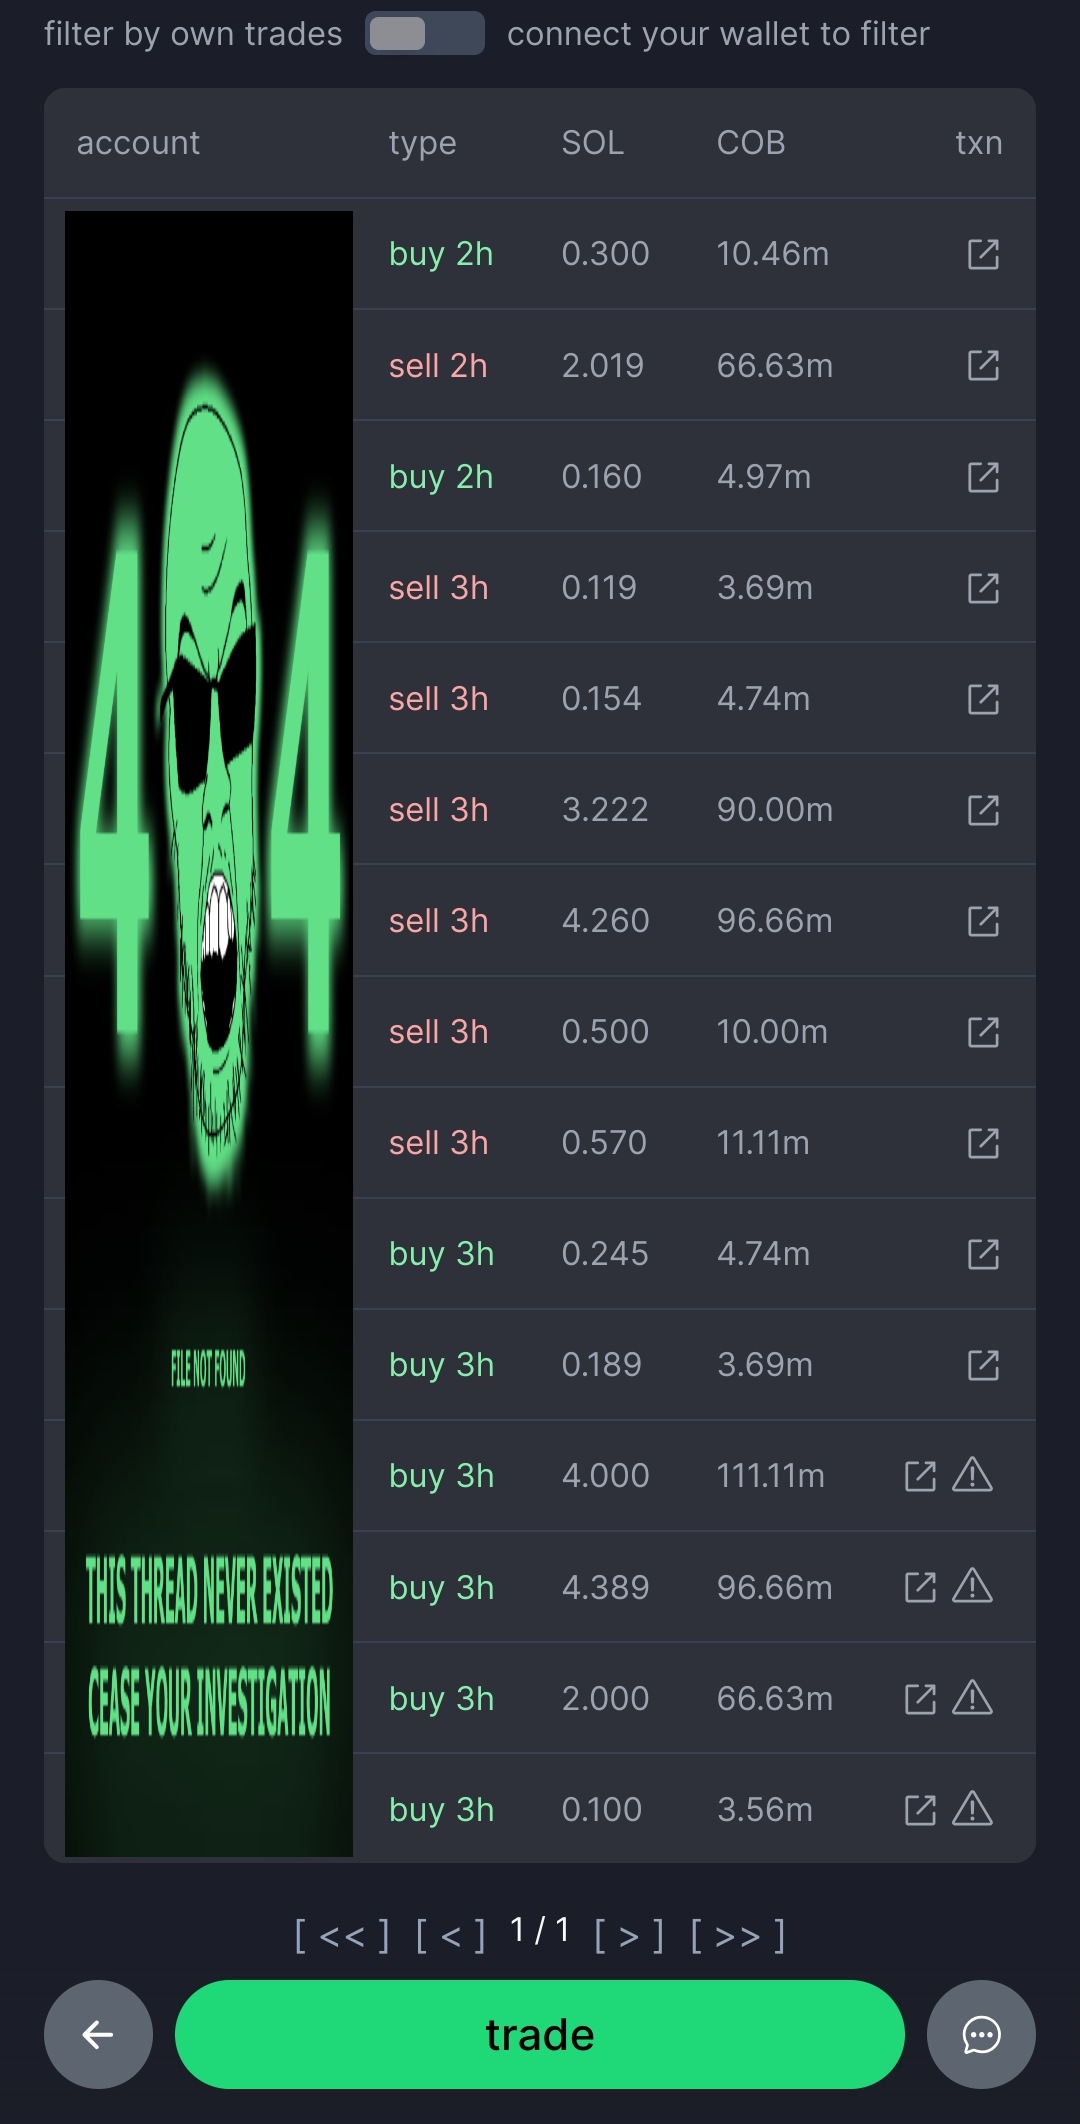Jump to last page of trades
Viewport: 1080px width, 2124px height.
click(x=738, y=1936)
